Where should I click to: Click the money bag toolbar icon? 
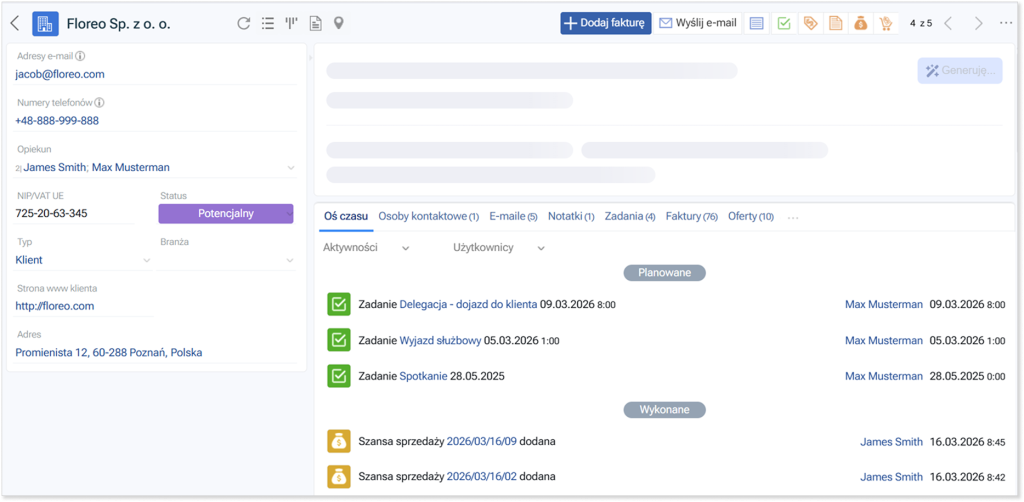[860, 24]
